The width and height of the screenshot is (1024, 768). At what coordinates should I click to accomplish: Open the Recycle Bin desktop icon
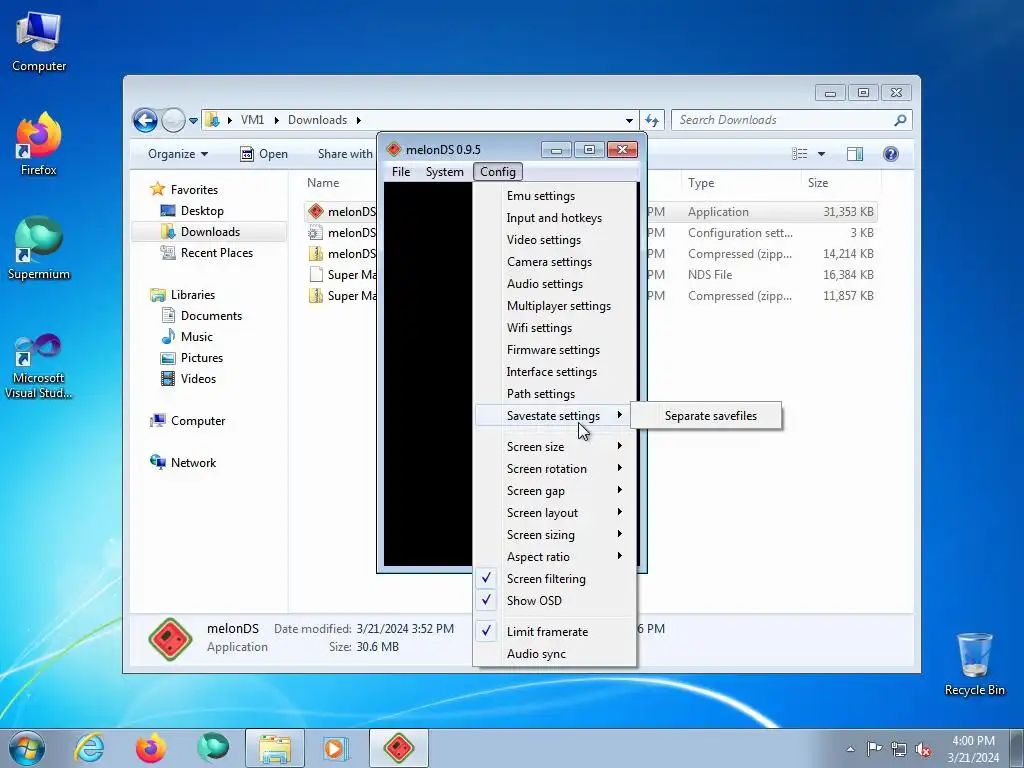(x=974, y=664)
